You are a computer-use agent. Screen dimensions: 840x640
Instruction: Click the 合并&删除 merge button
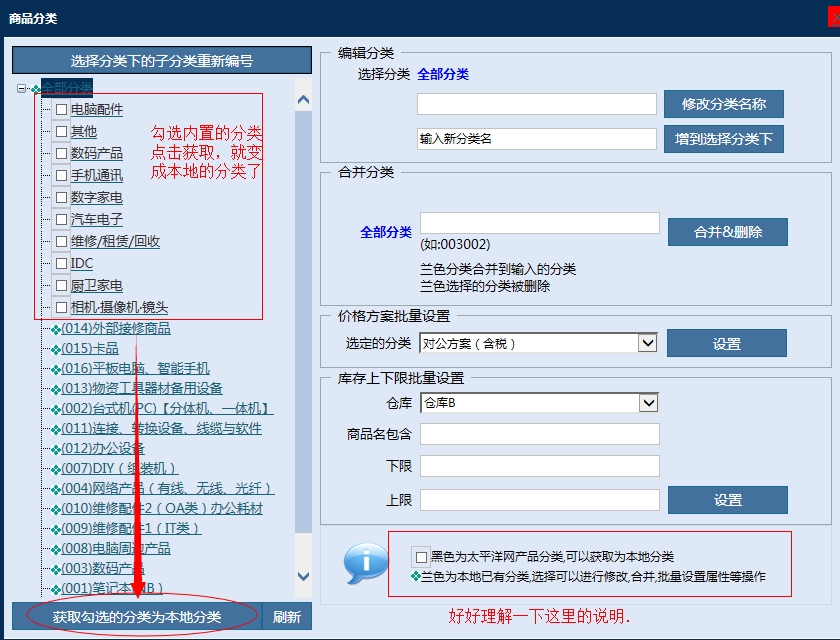click(727, 231)
